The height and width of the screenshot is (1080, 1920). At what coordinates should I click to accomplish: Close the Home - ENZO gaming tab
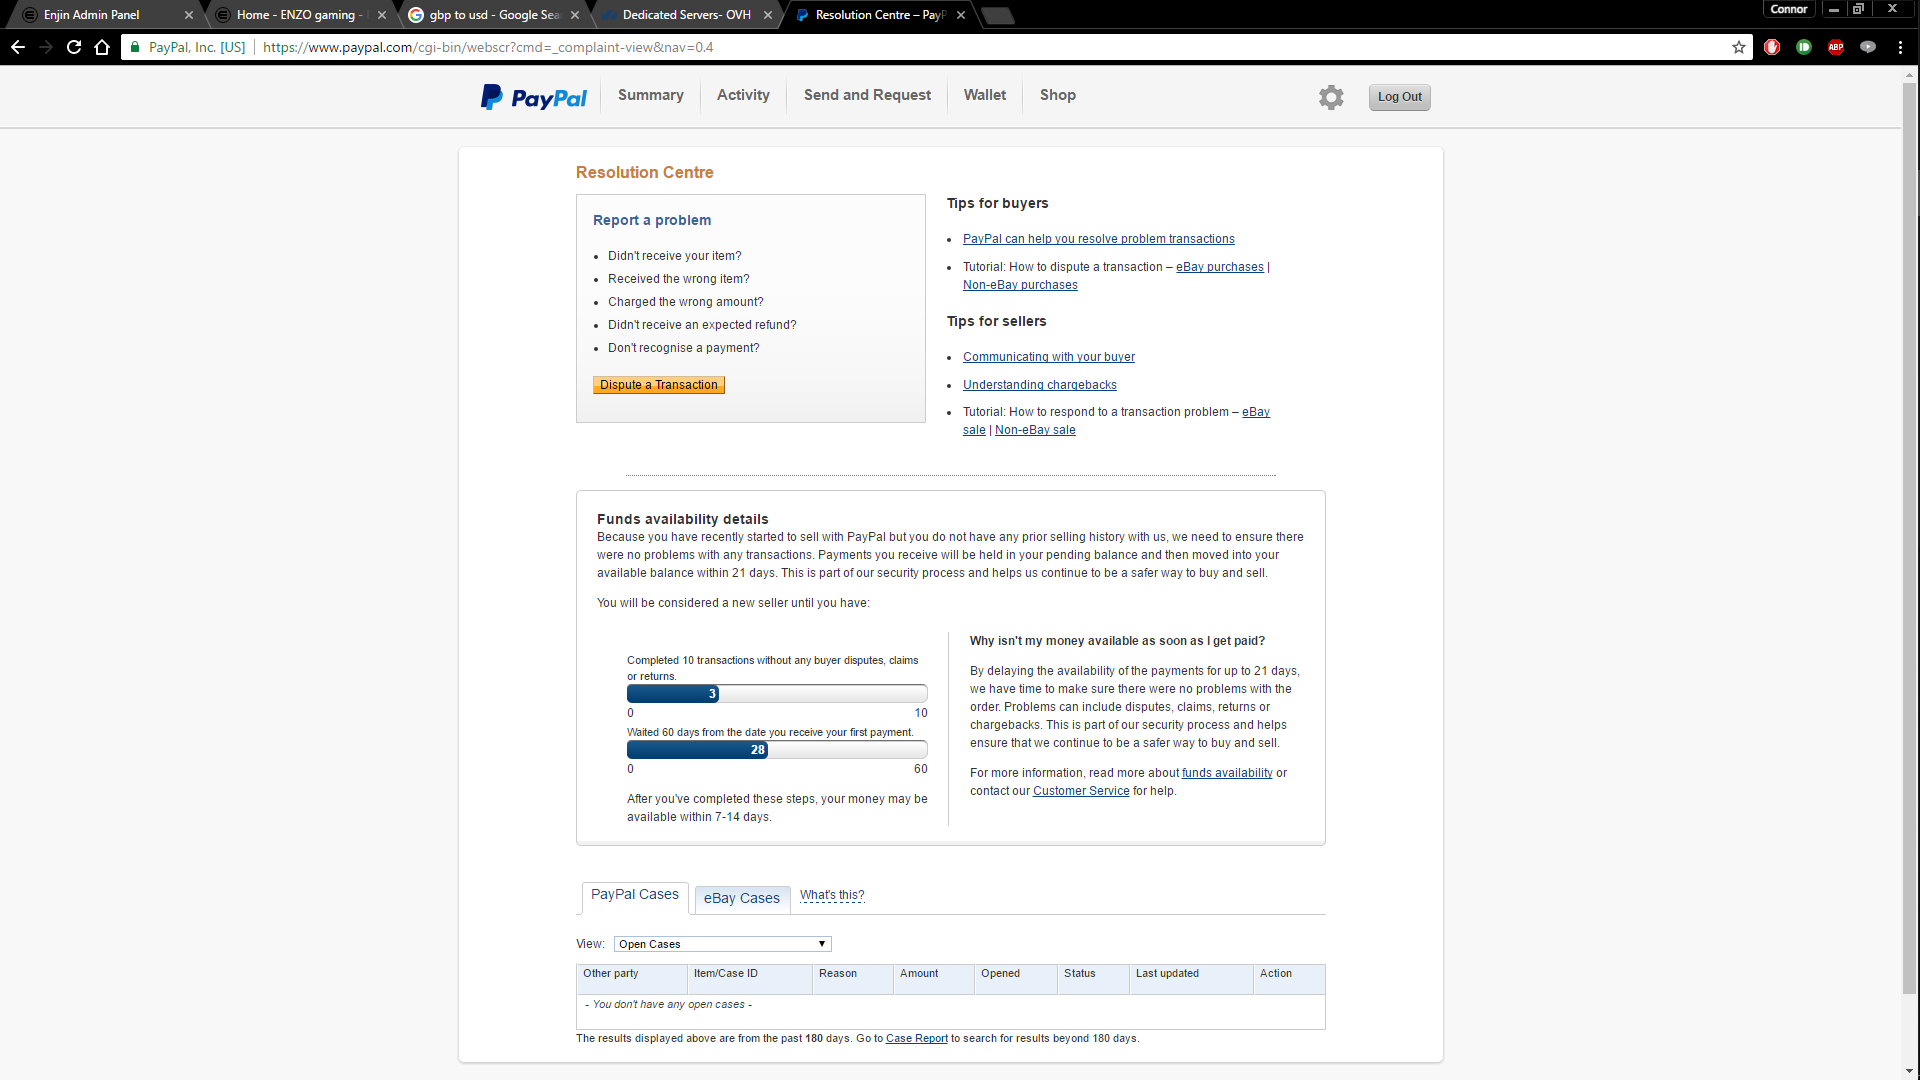tap(382, 15)
